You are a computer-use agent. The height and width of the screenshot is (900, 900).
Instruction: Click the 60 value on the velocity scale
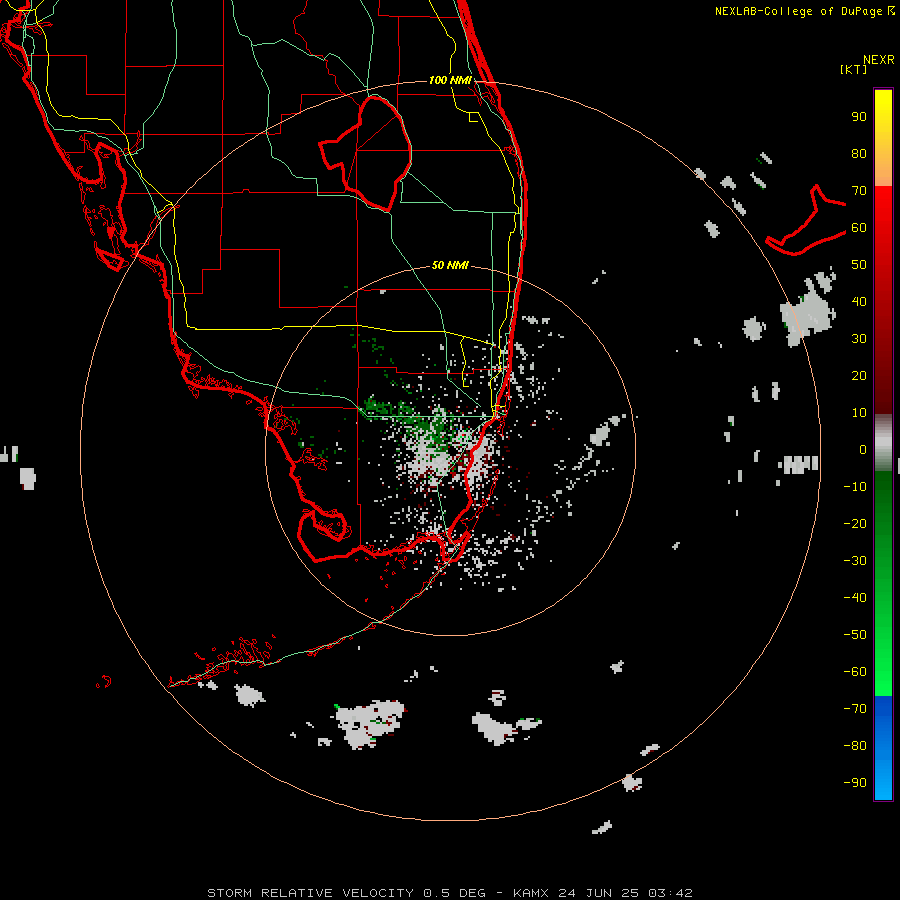859,228
